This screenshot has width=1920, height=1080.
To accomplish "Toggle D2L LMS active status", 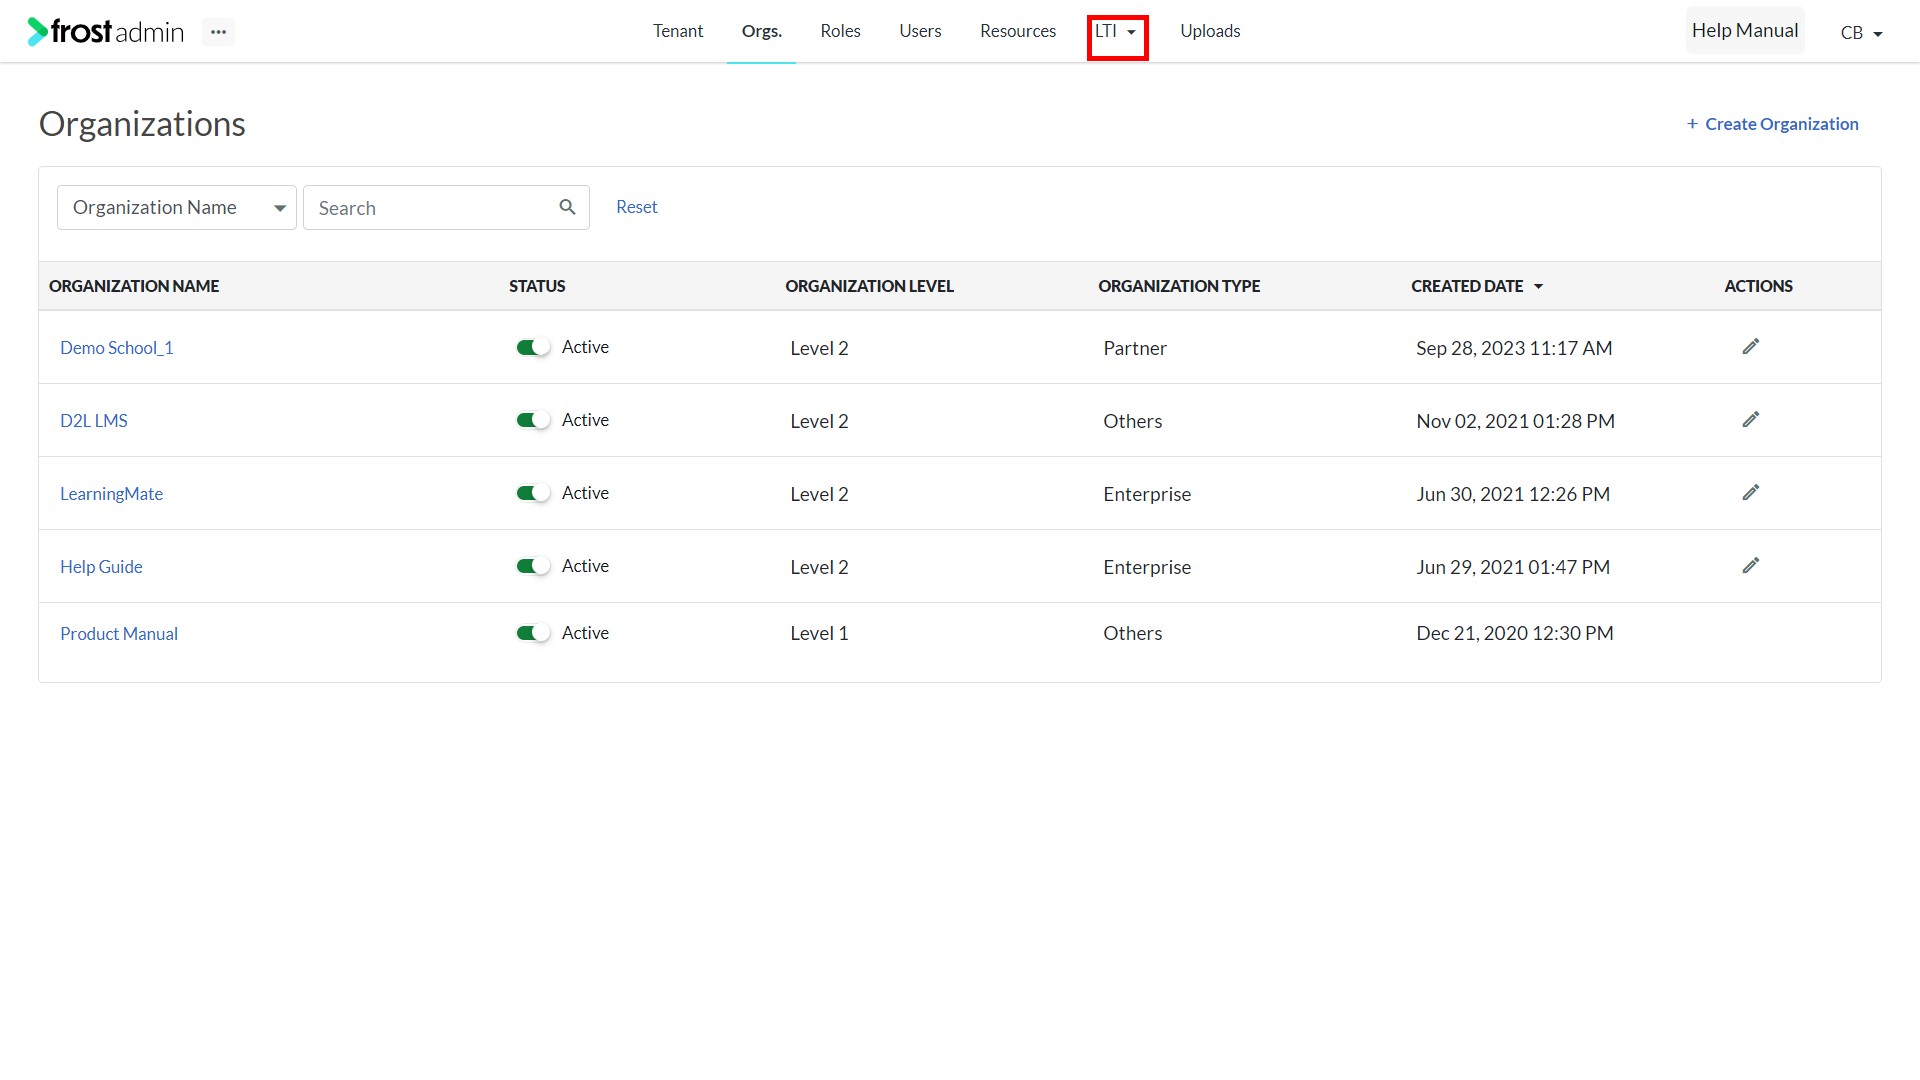I will click(533, 420).
